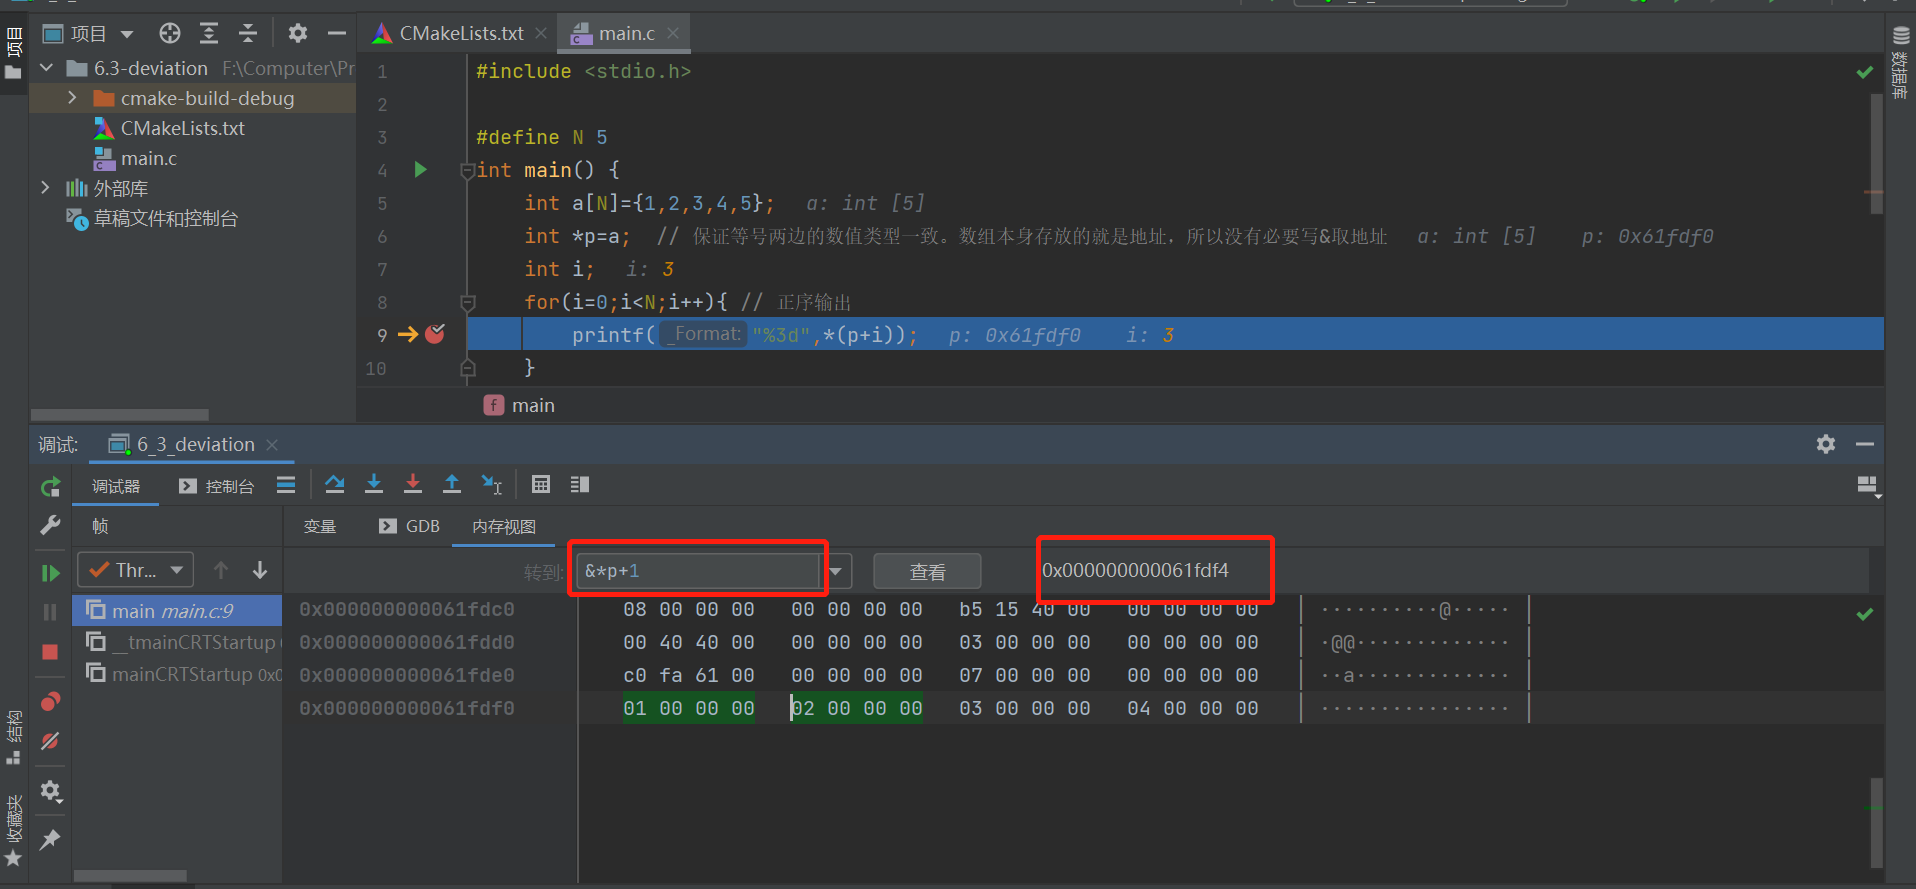
Task: Click the show execution point lines icon
Action: (x=286, y=485)
